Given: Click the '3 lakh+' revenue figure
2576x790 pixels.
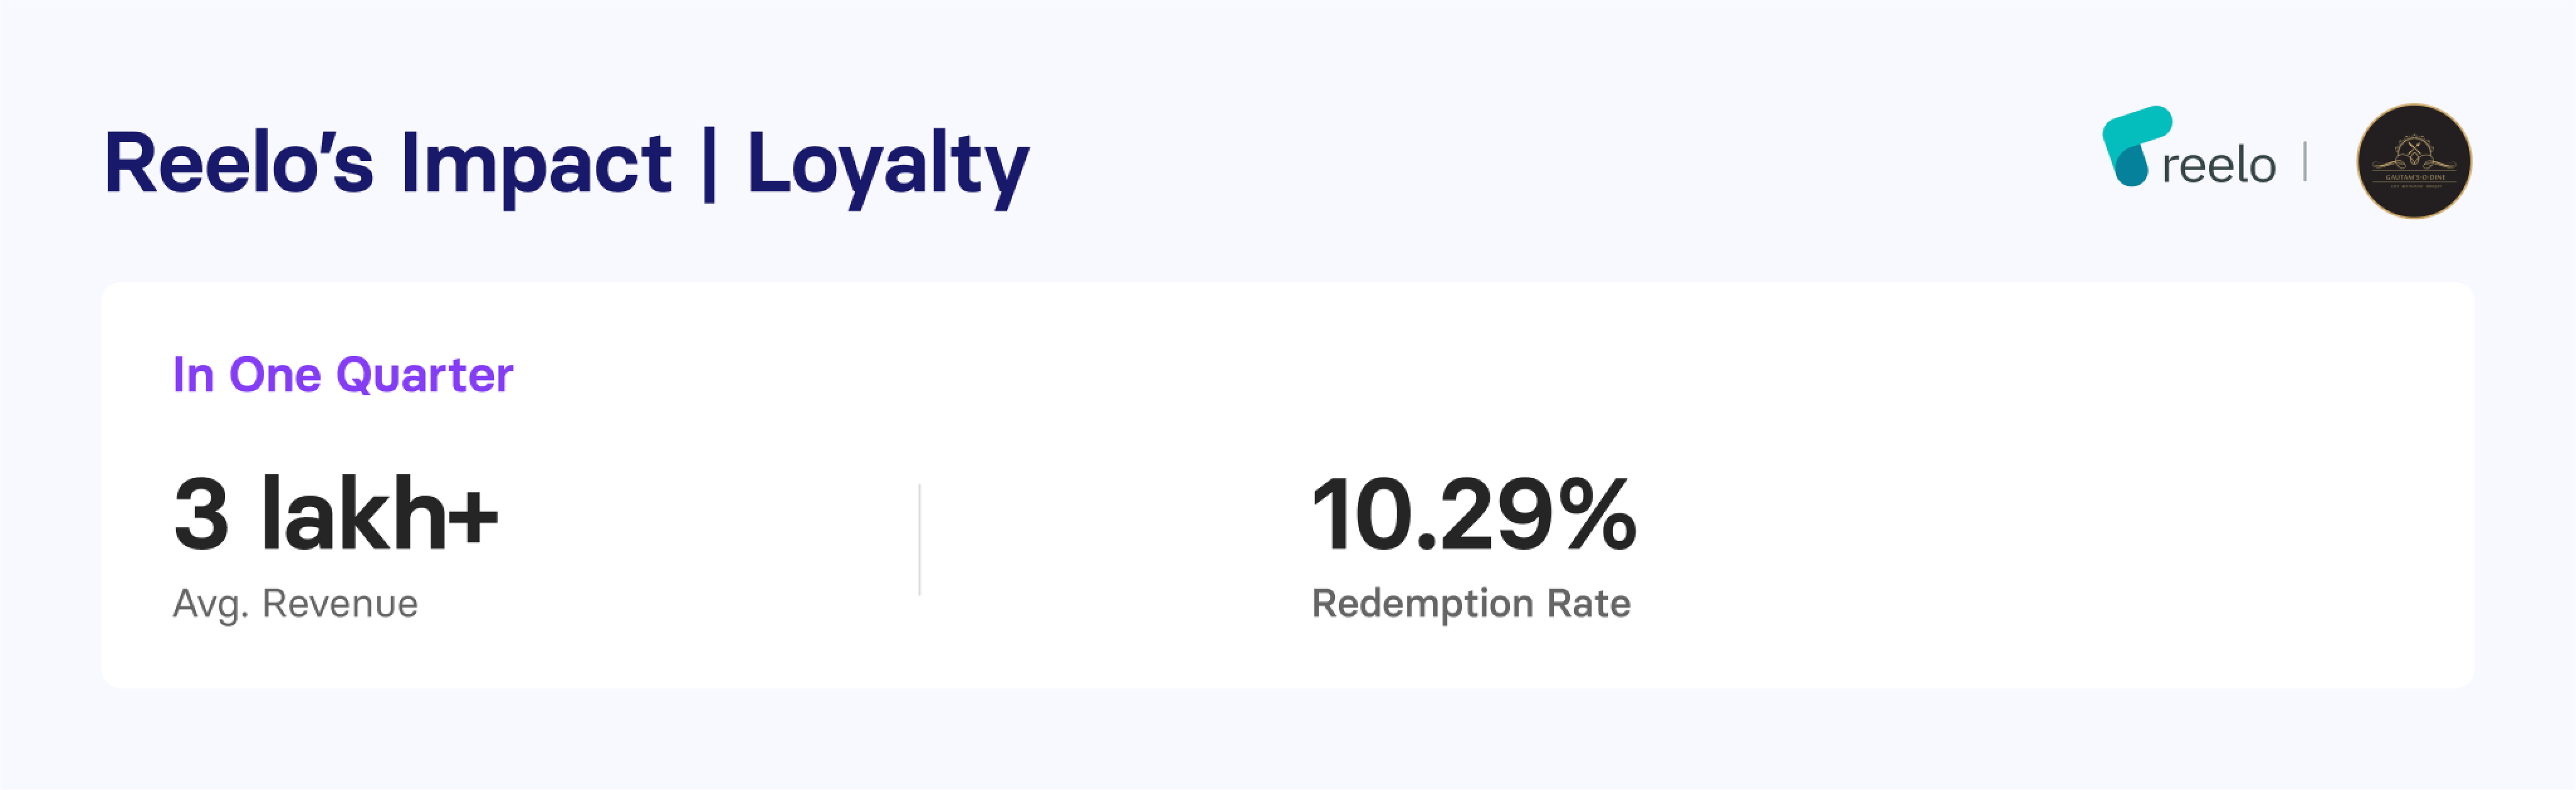Looking at the screenshot, I should tap(335, 513).
